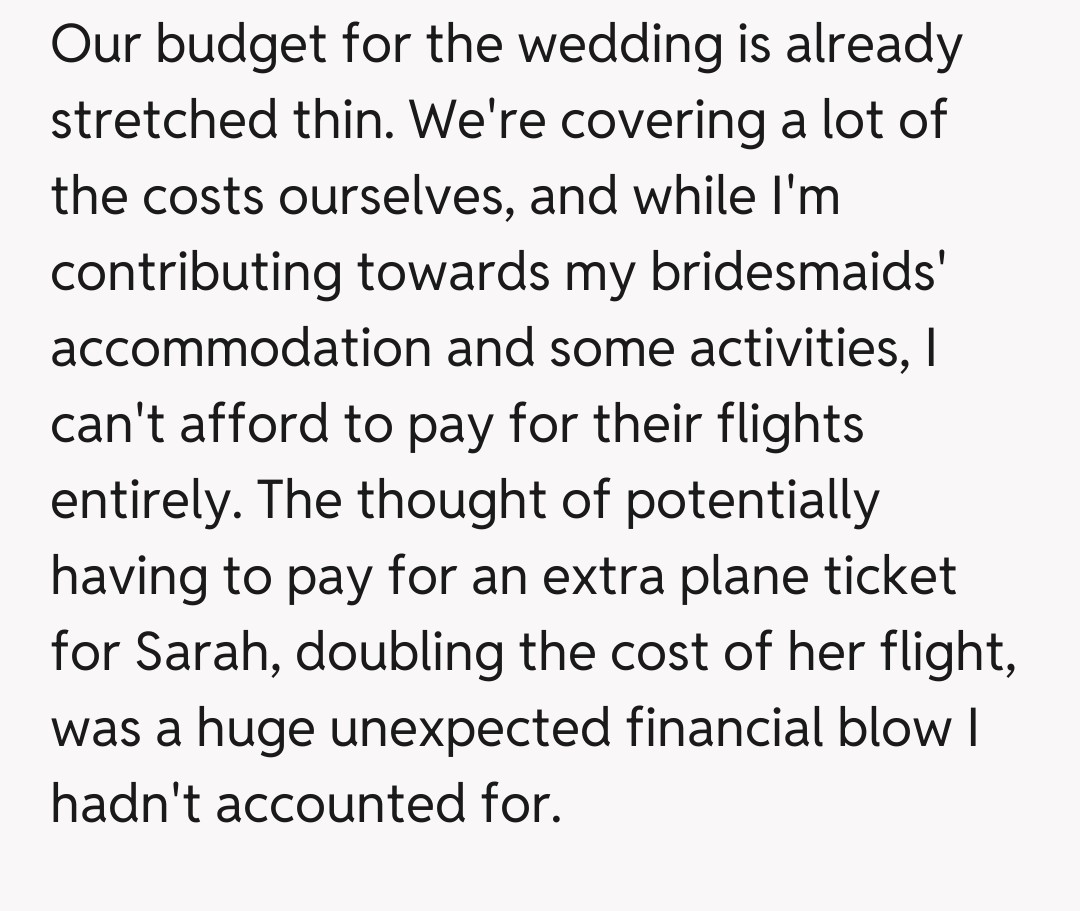Place cursor on the word "unexpected"
Screen dimensions: 1080x911
469,730
